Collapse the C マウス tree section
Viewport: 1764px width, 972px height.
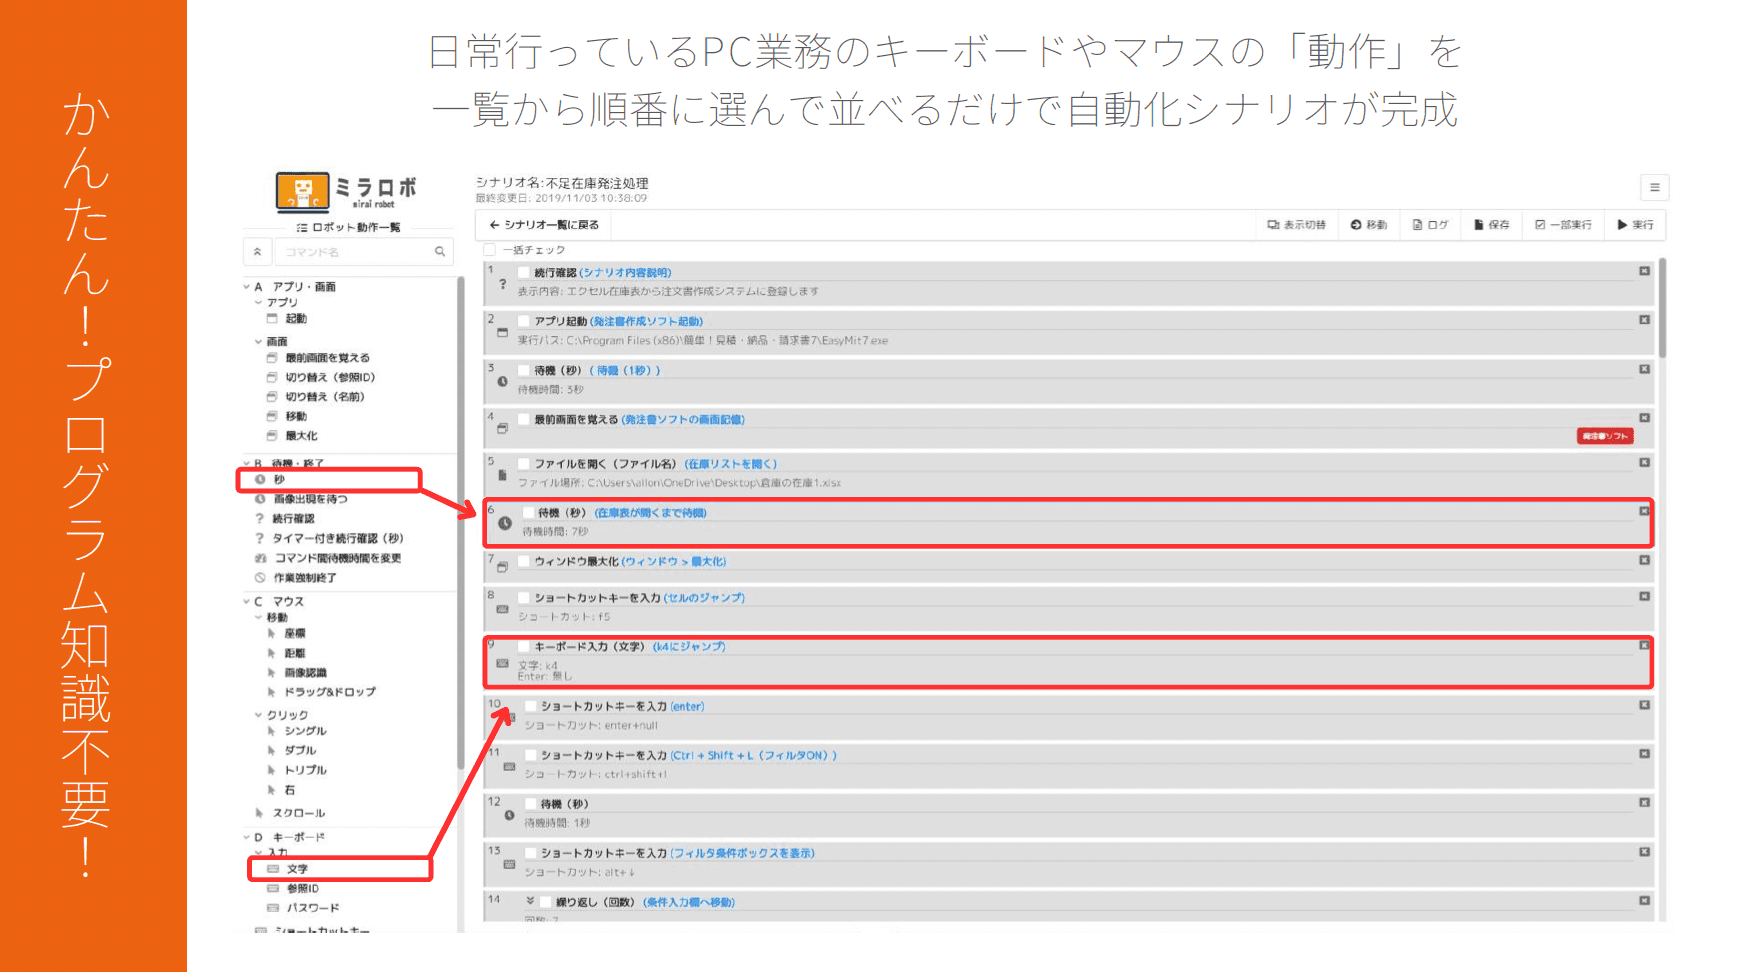(247, 602)
